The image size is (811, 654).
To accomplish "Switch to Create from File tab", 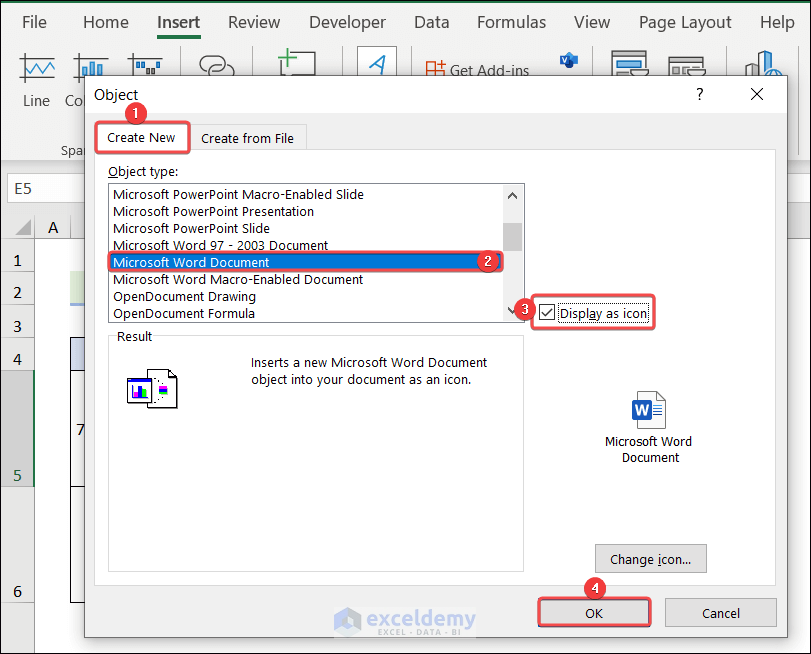I will [247, 138].
